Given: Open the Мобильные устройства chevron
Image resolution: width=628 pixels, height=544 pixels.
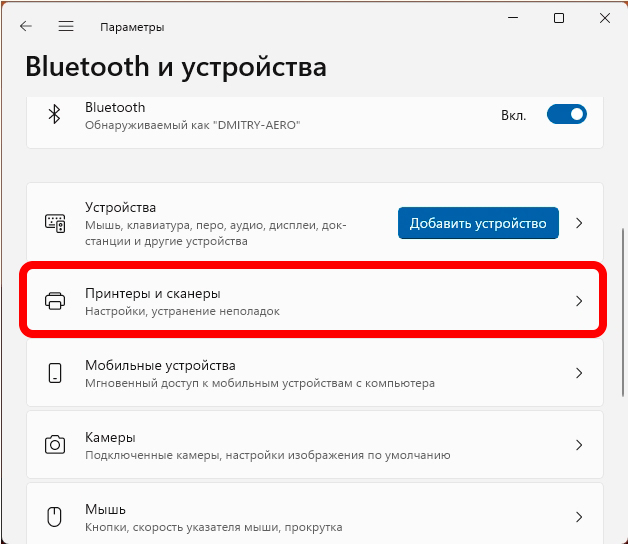Looking at the screenshot, I should (579, 373).
